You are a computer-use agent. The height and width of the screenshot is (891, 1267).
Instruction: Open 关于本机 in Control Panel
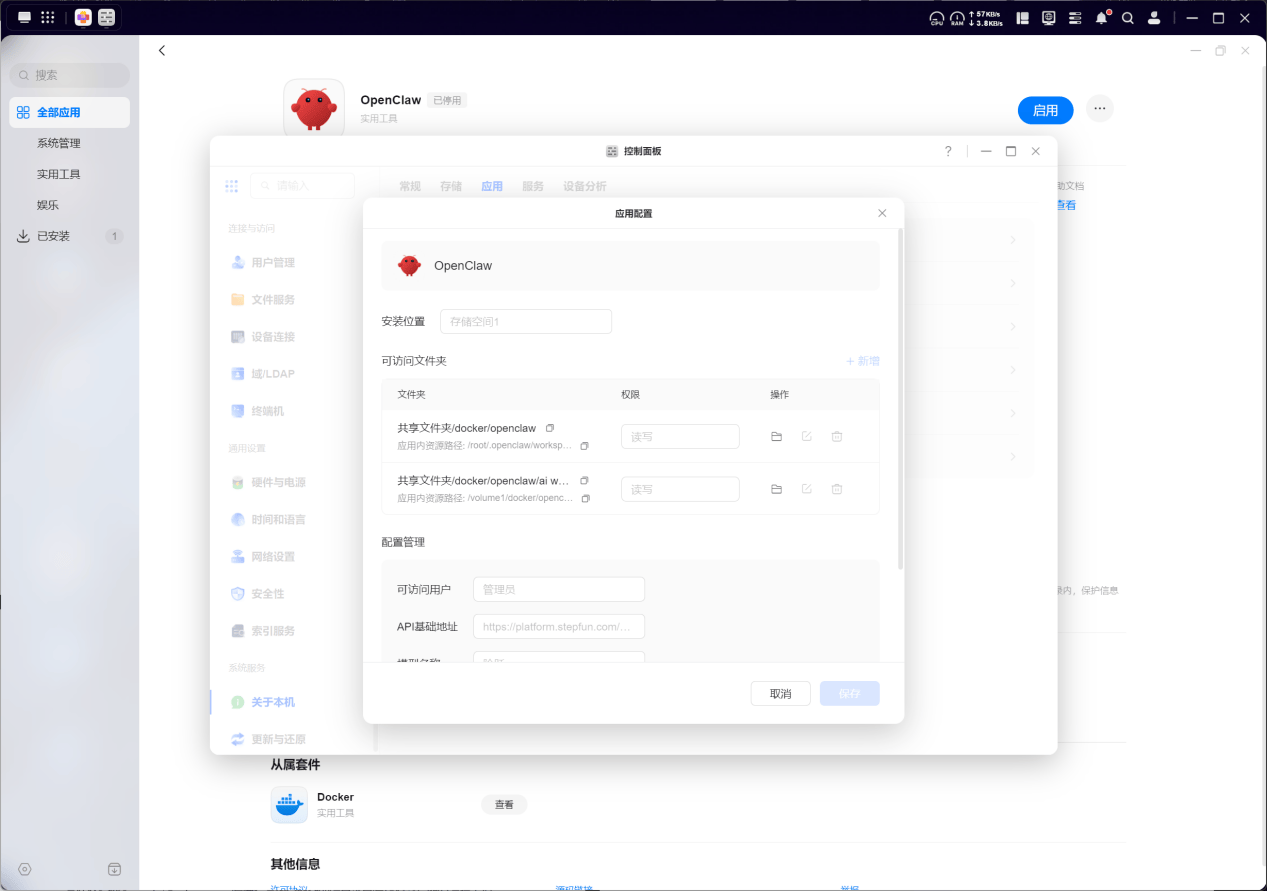[x=263, y=702]
